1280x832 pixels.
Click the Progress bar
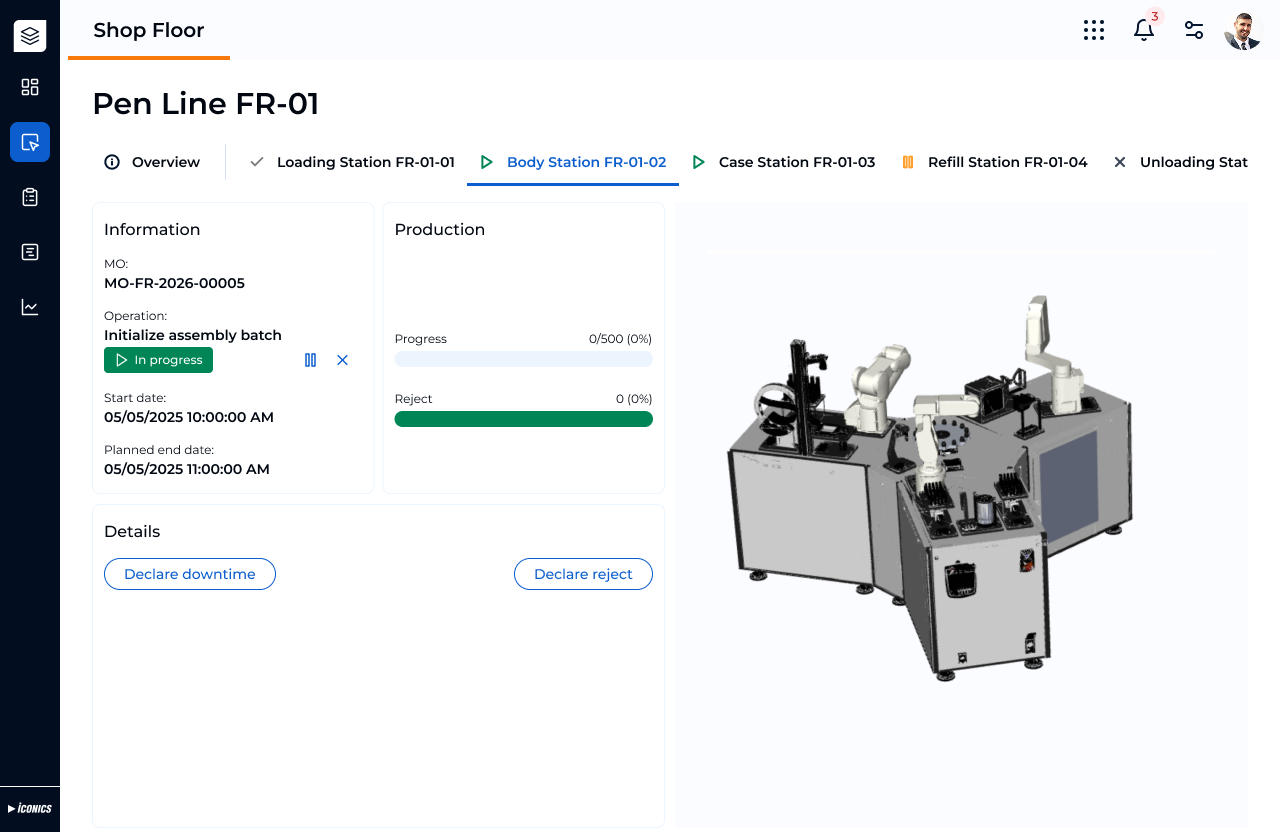tap(524, 359)
